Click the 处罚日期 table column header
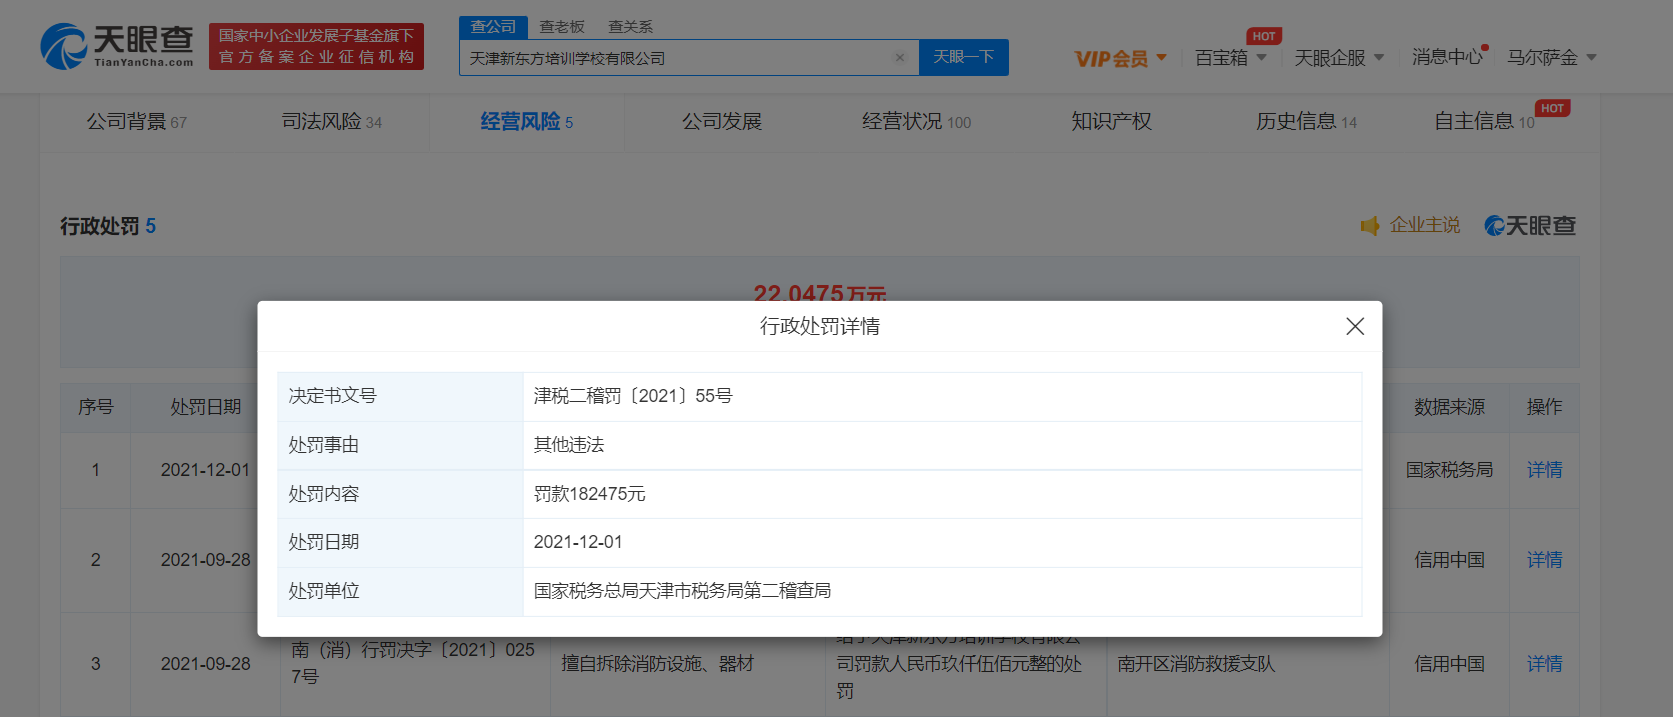The height and width of the screenshot is (717, 1673). [x=205, y=407]
